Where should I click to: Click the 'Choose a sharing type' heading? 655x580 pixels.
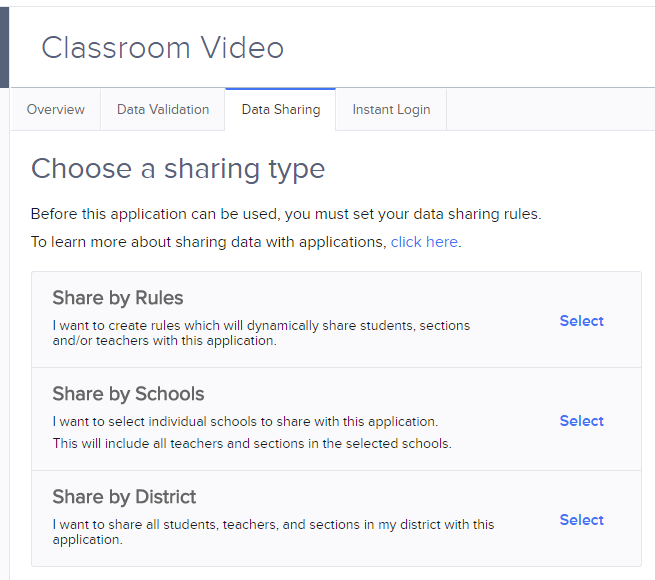(x=178, y=168)
